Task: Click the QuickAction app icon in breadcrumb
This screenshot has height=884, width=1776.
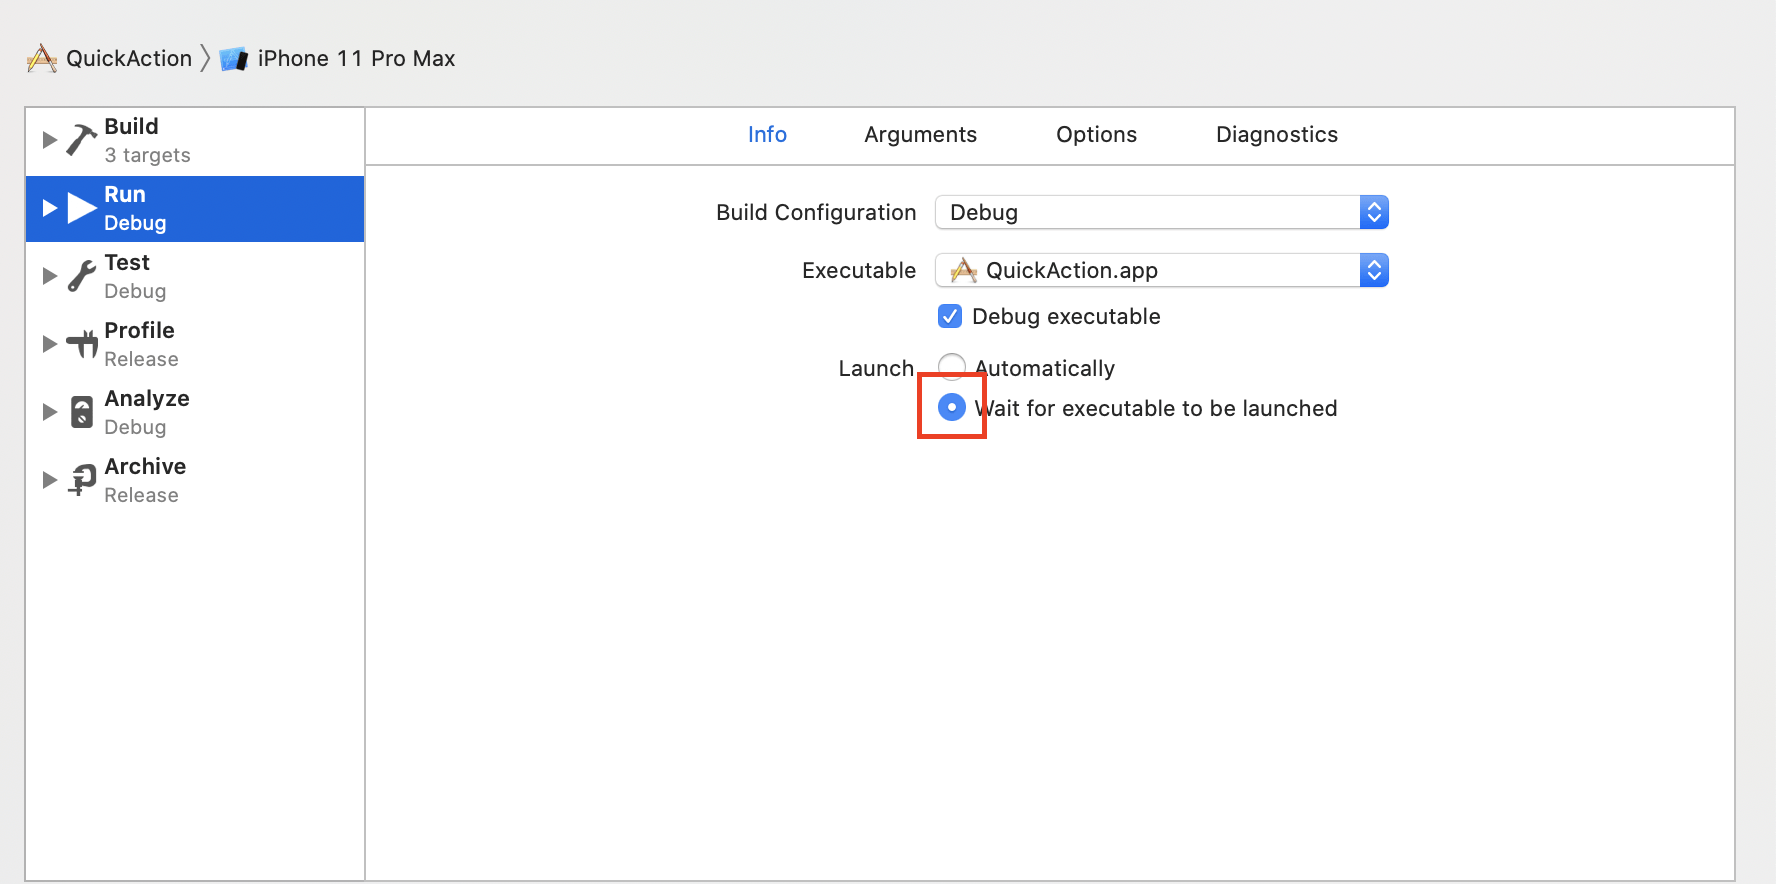Action: click(42, 58)
